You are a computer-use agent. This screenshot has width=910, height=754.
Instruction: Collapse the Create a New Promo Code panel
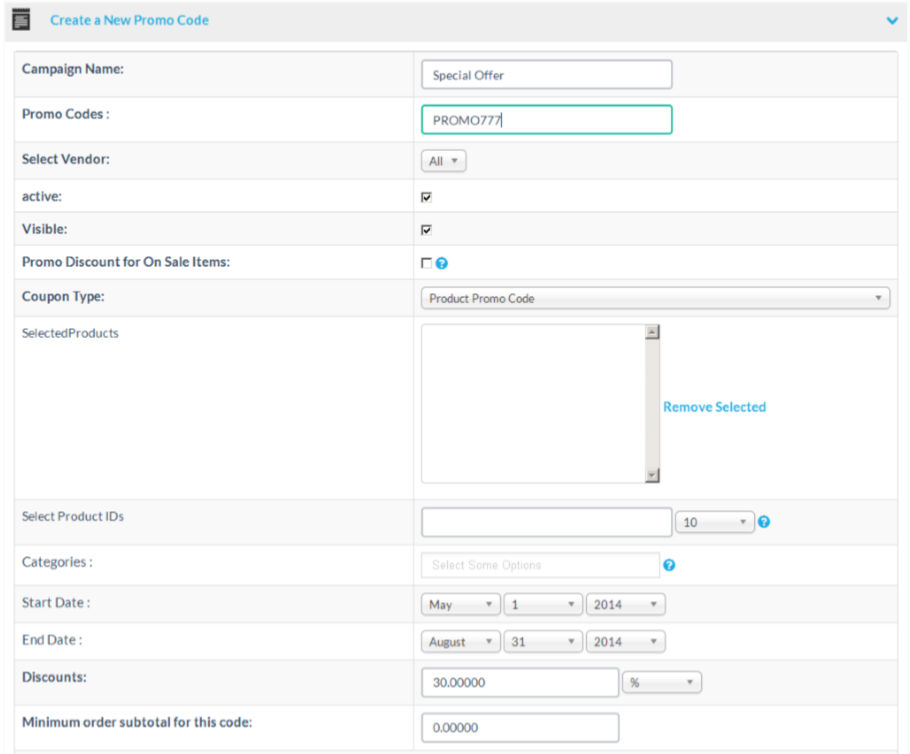point(892,20)
